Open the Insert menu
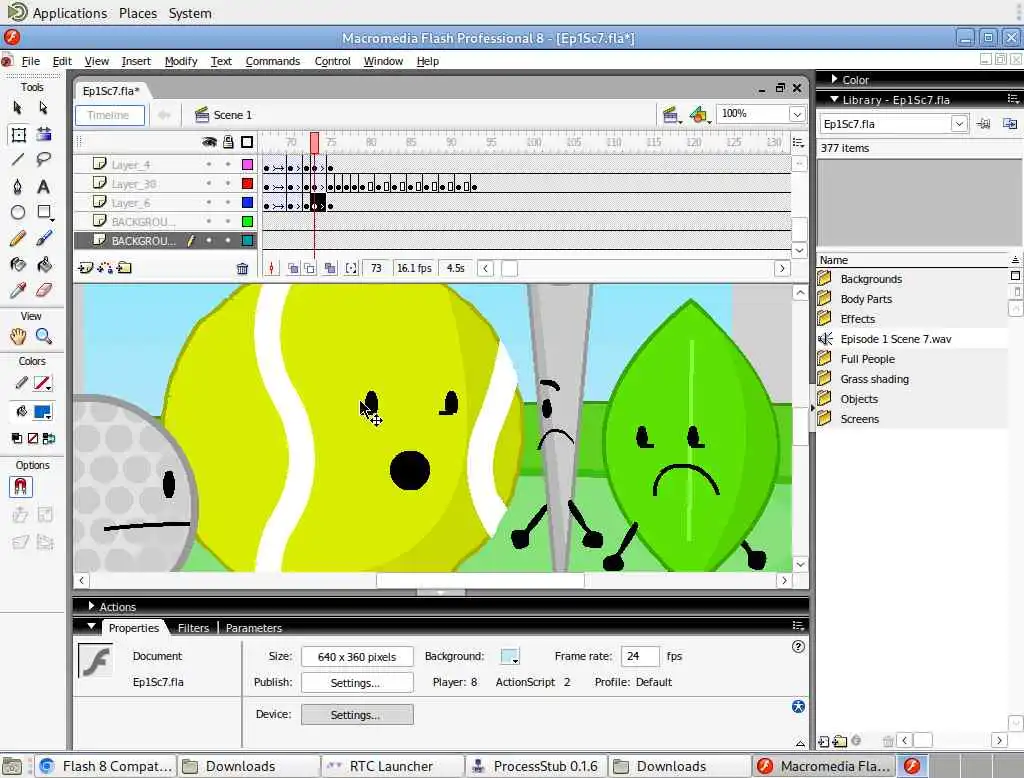Screen dimensions: 1024x778 click(136, 61)
